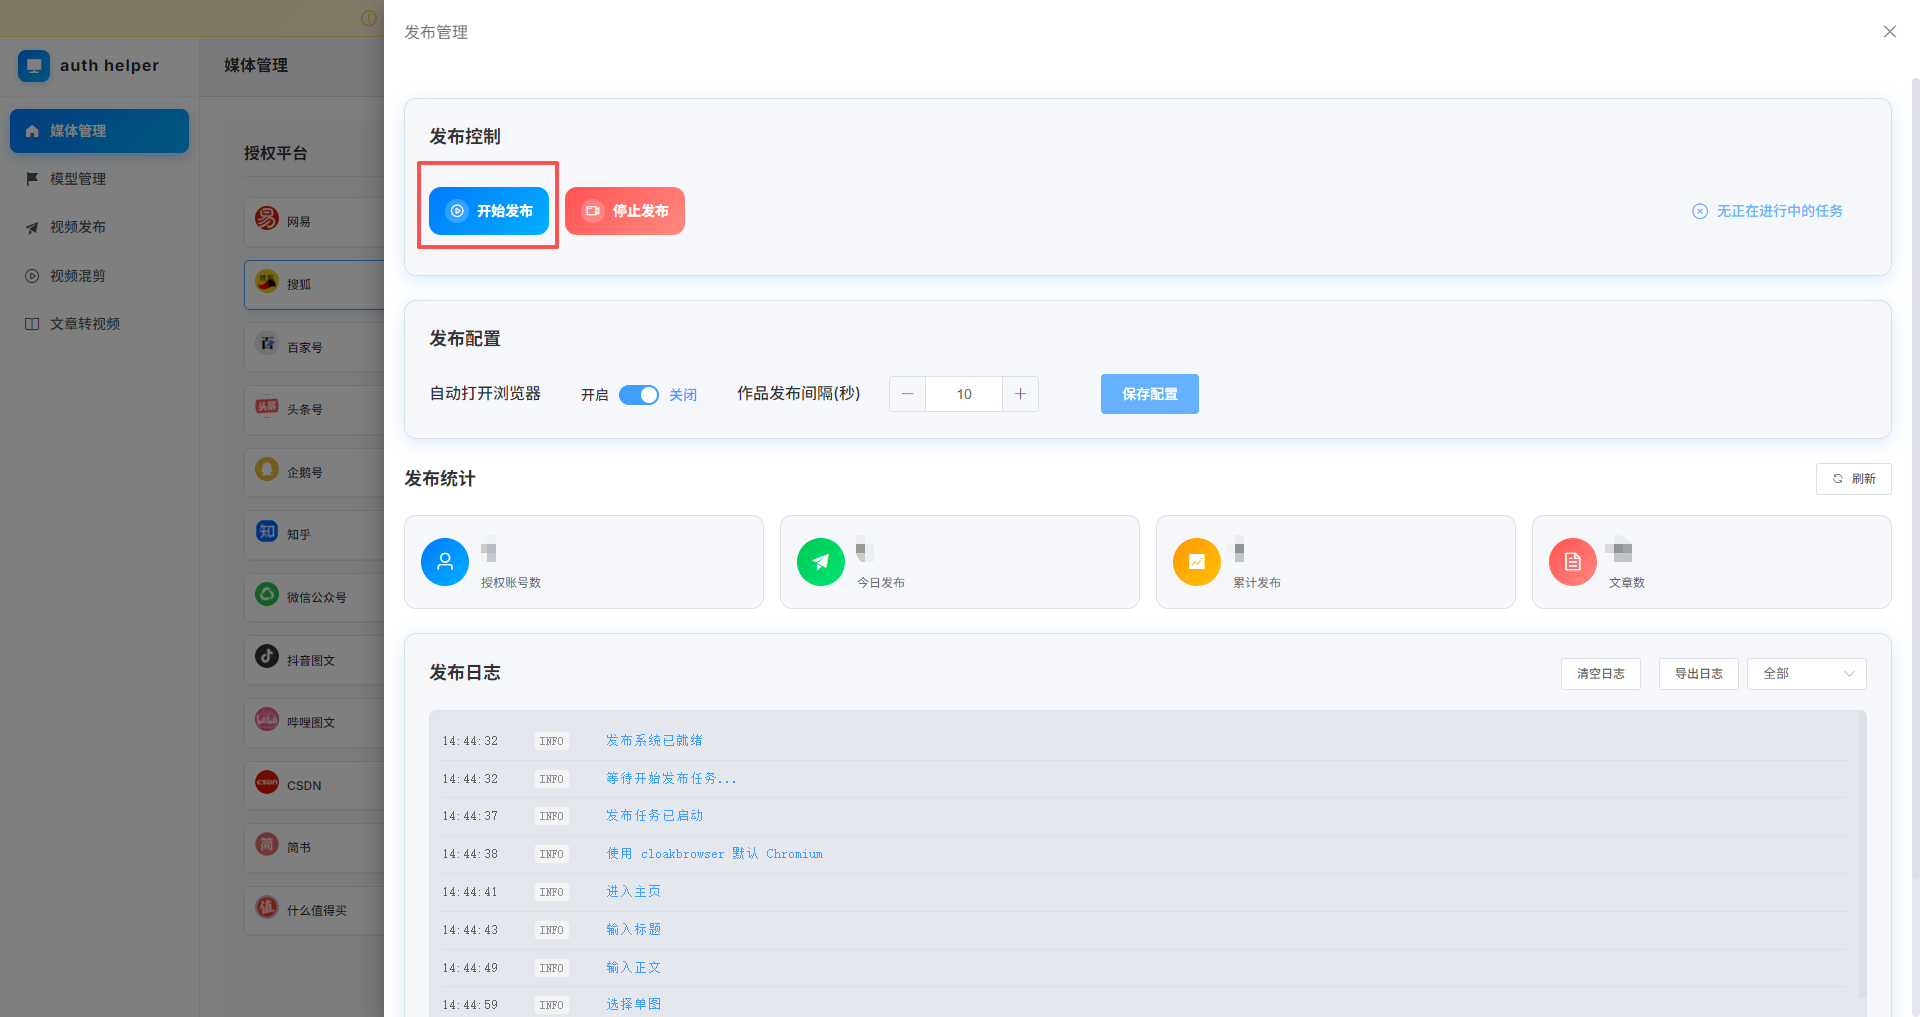This screenshot has width=1920, height=1017.
Task: Open 视频混剪 in the sidebar
Action: click(x=99, y=276)
